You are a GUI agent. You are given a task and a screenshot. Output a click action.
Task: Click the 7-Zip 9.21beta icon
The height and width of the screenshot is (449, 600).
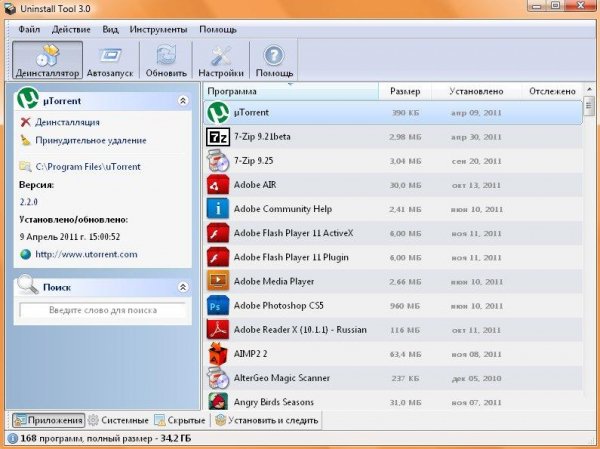click(x=218, y=137)
